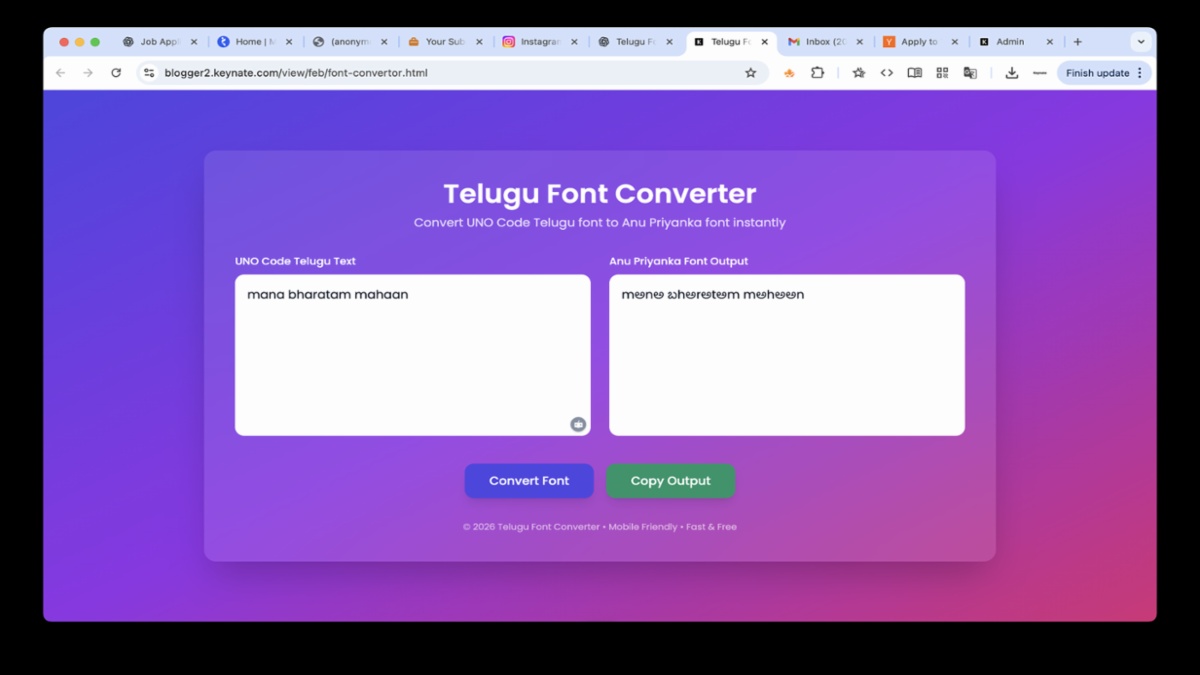Click the Finish update button
Viewport: 1200px width, 675px height.
tap(1096, 73)
